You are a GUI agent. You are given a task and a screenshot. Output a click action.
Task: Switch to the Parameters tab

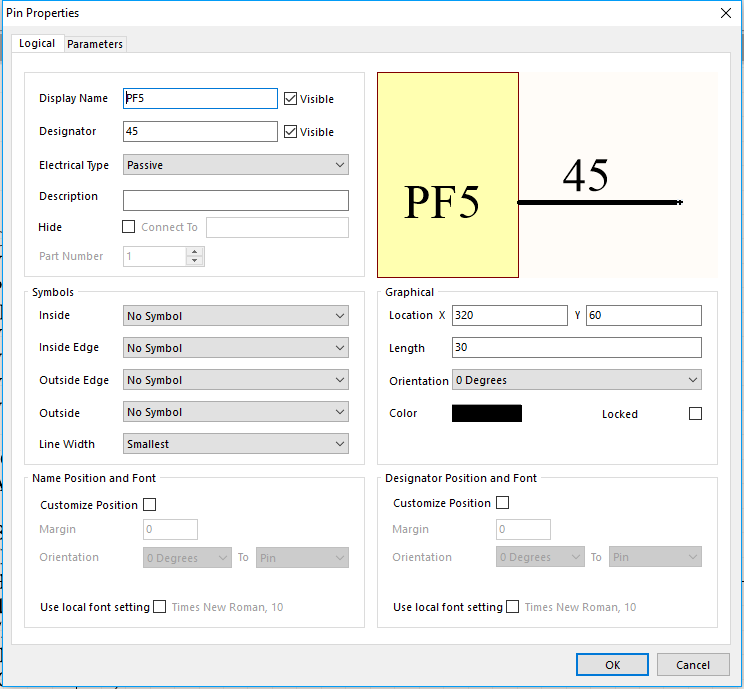[x=95, y=44]
